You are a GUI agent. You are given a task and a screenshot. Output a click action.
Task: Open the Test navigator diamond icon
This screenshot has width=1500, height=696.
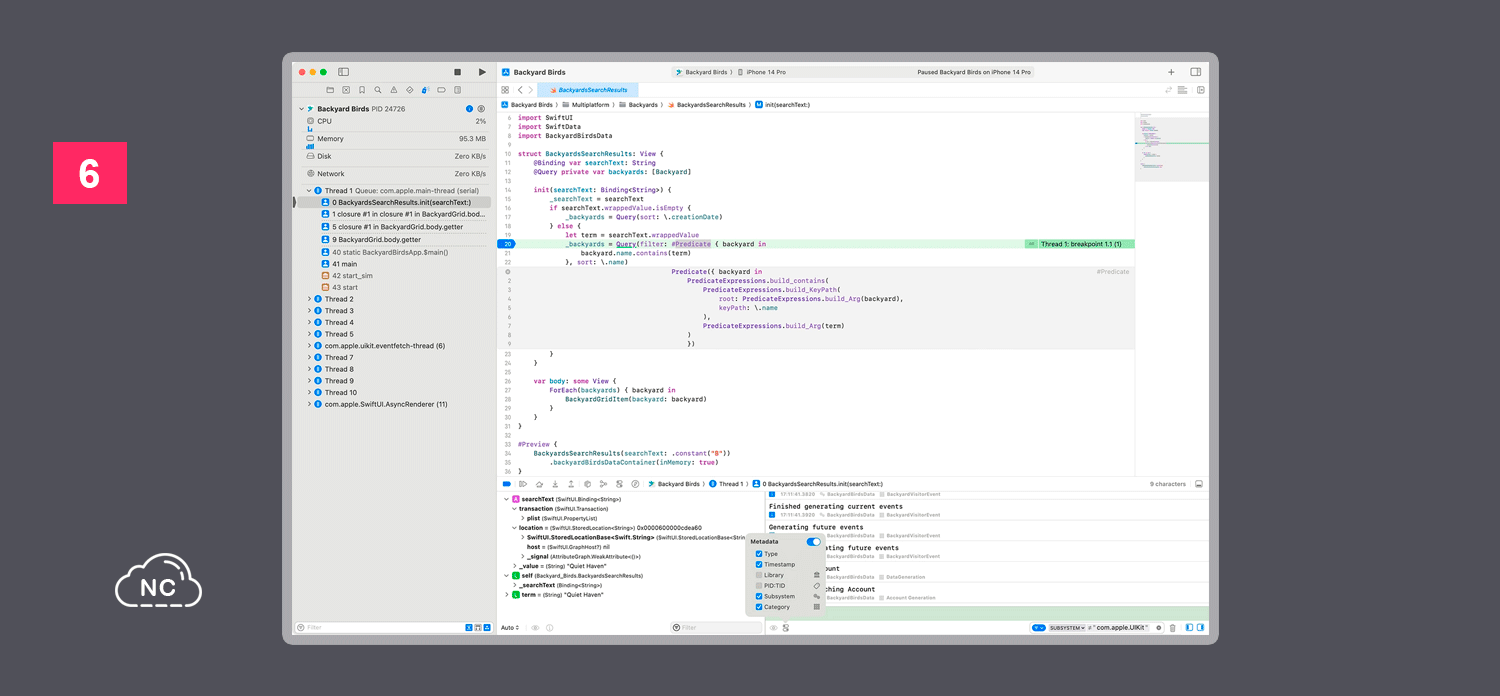pos(410,90)
